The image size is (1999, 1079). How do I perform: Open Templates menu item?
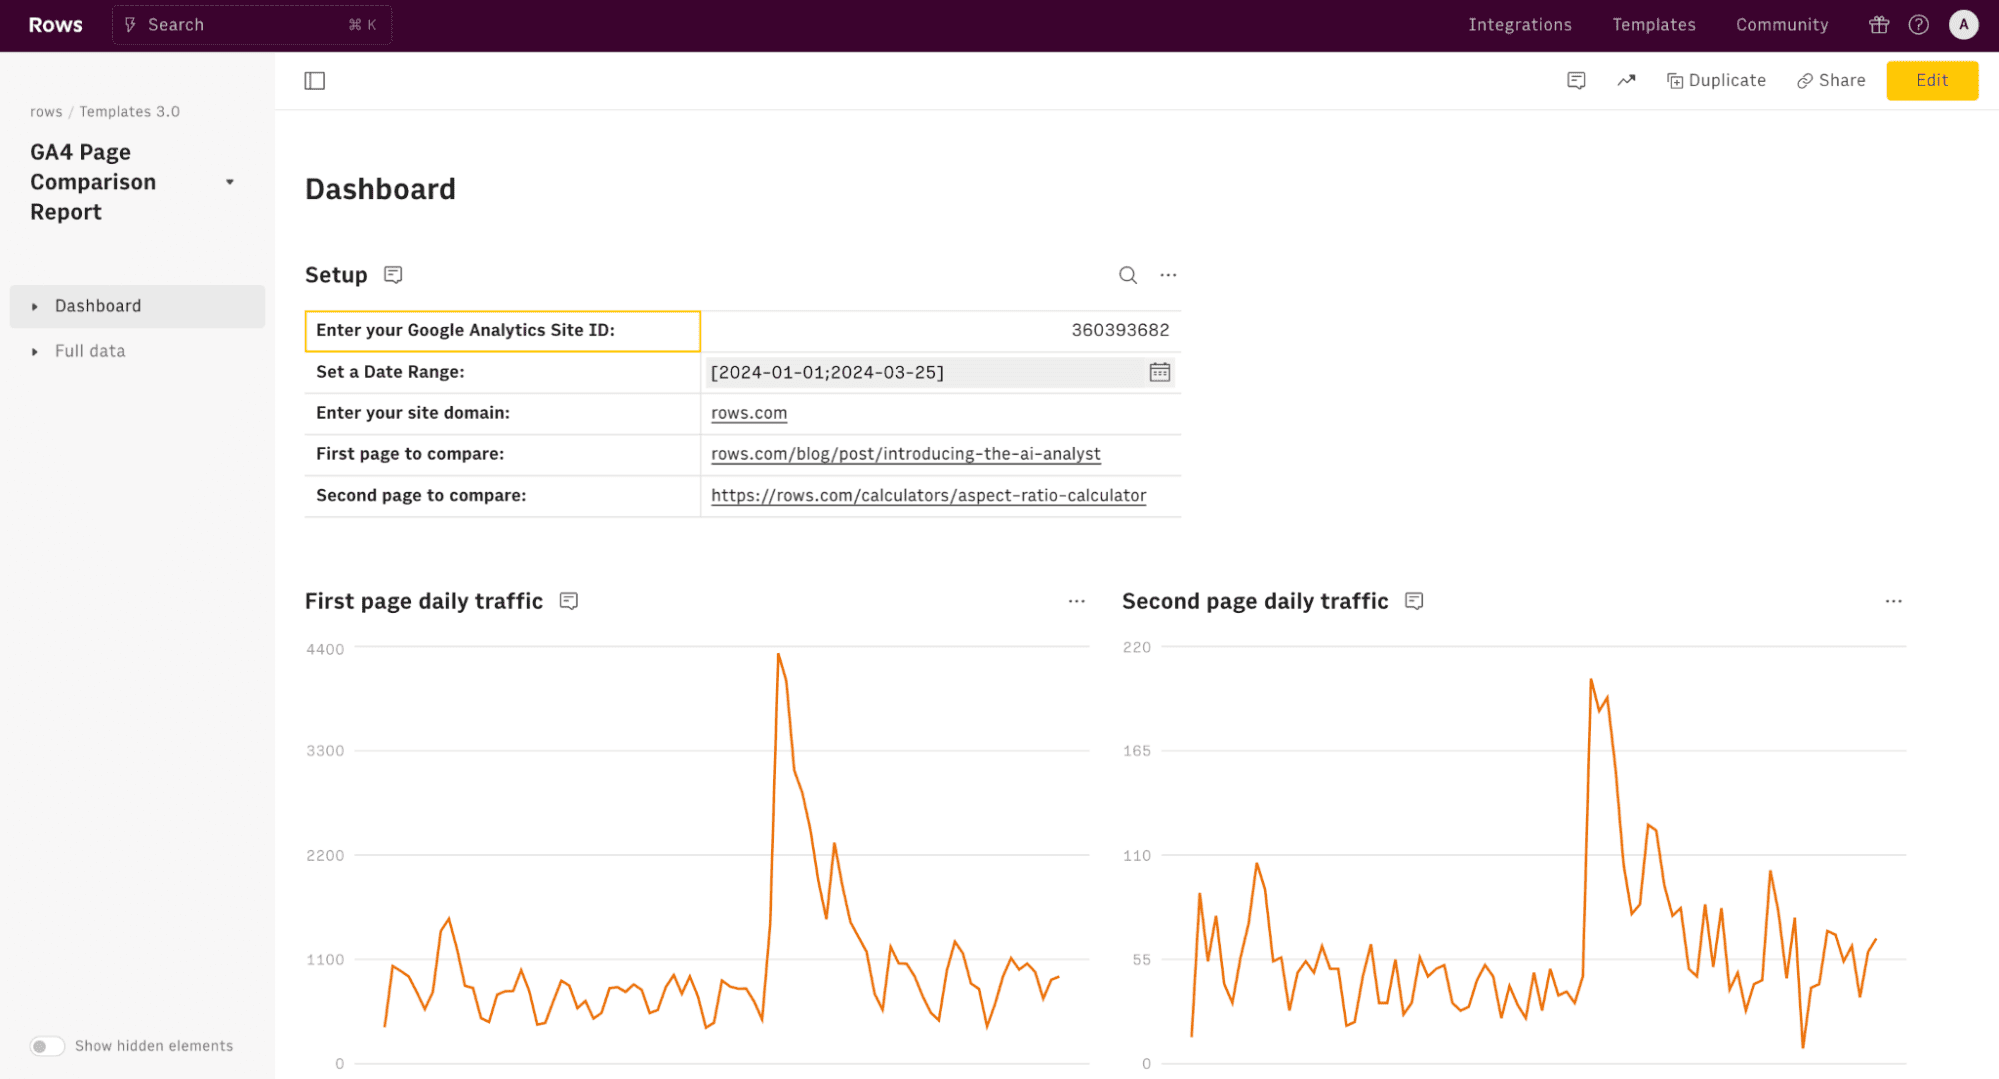1653,25
